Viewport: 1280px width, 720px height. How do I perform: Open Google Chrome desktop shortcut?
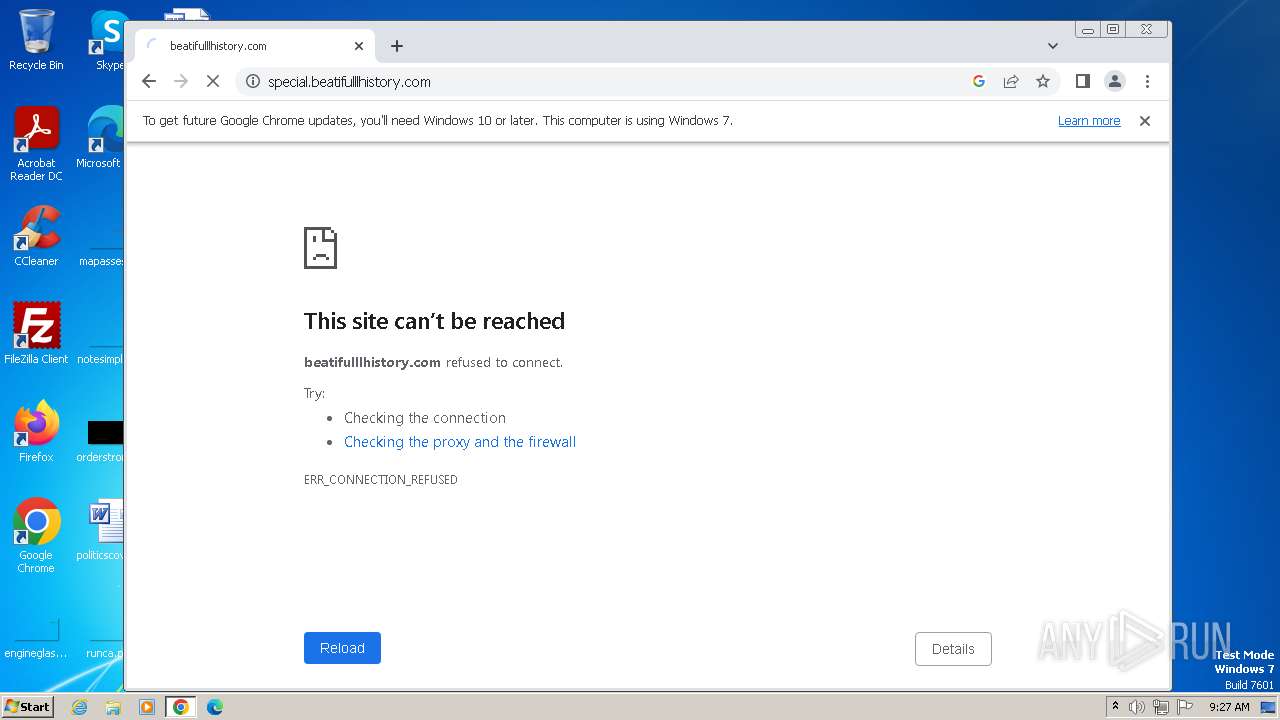tap(36, 535)
